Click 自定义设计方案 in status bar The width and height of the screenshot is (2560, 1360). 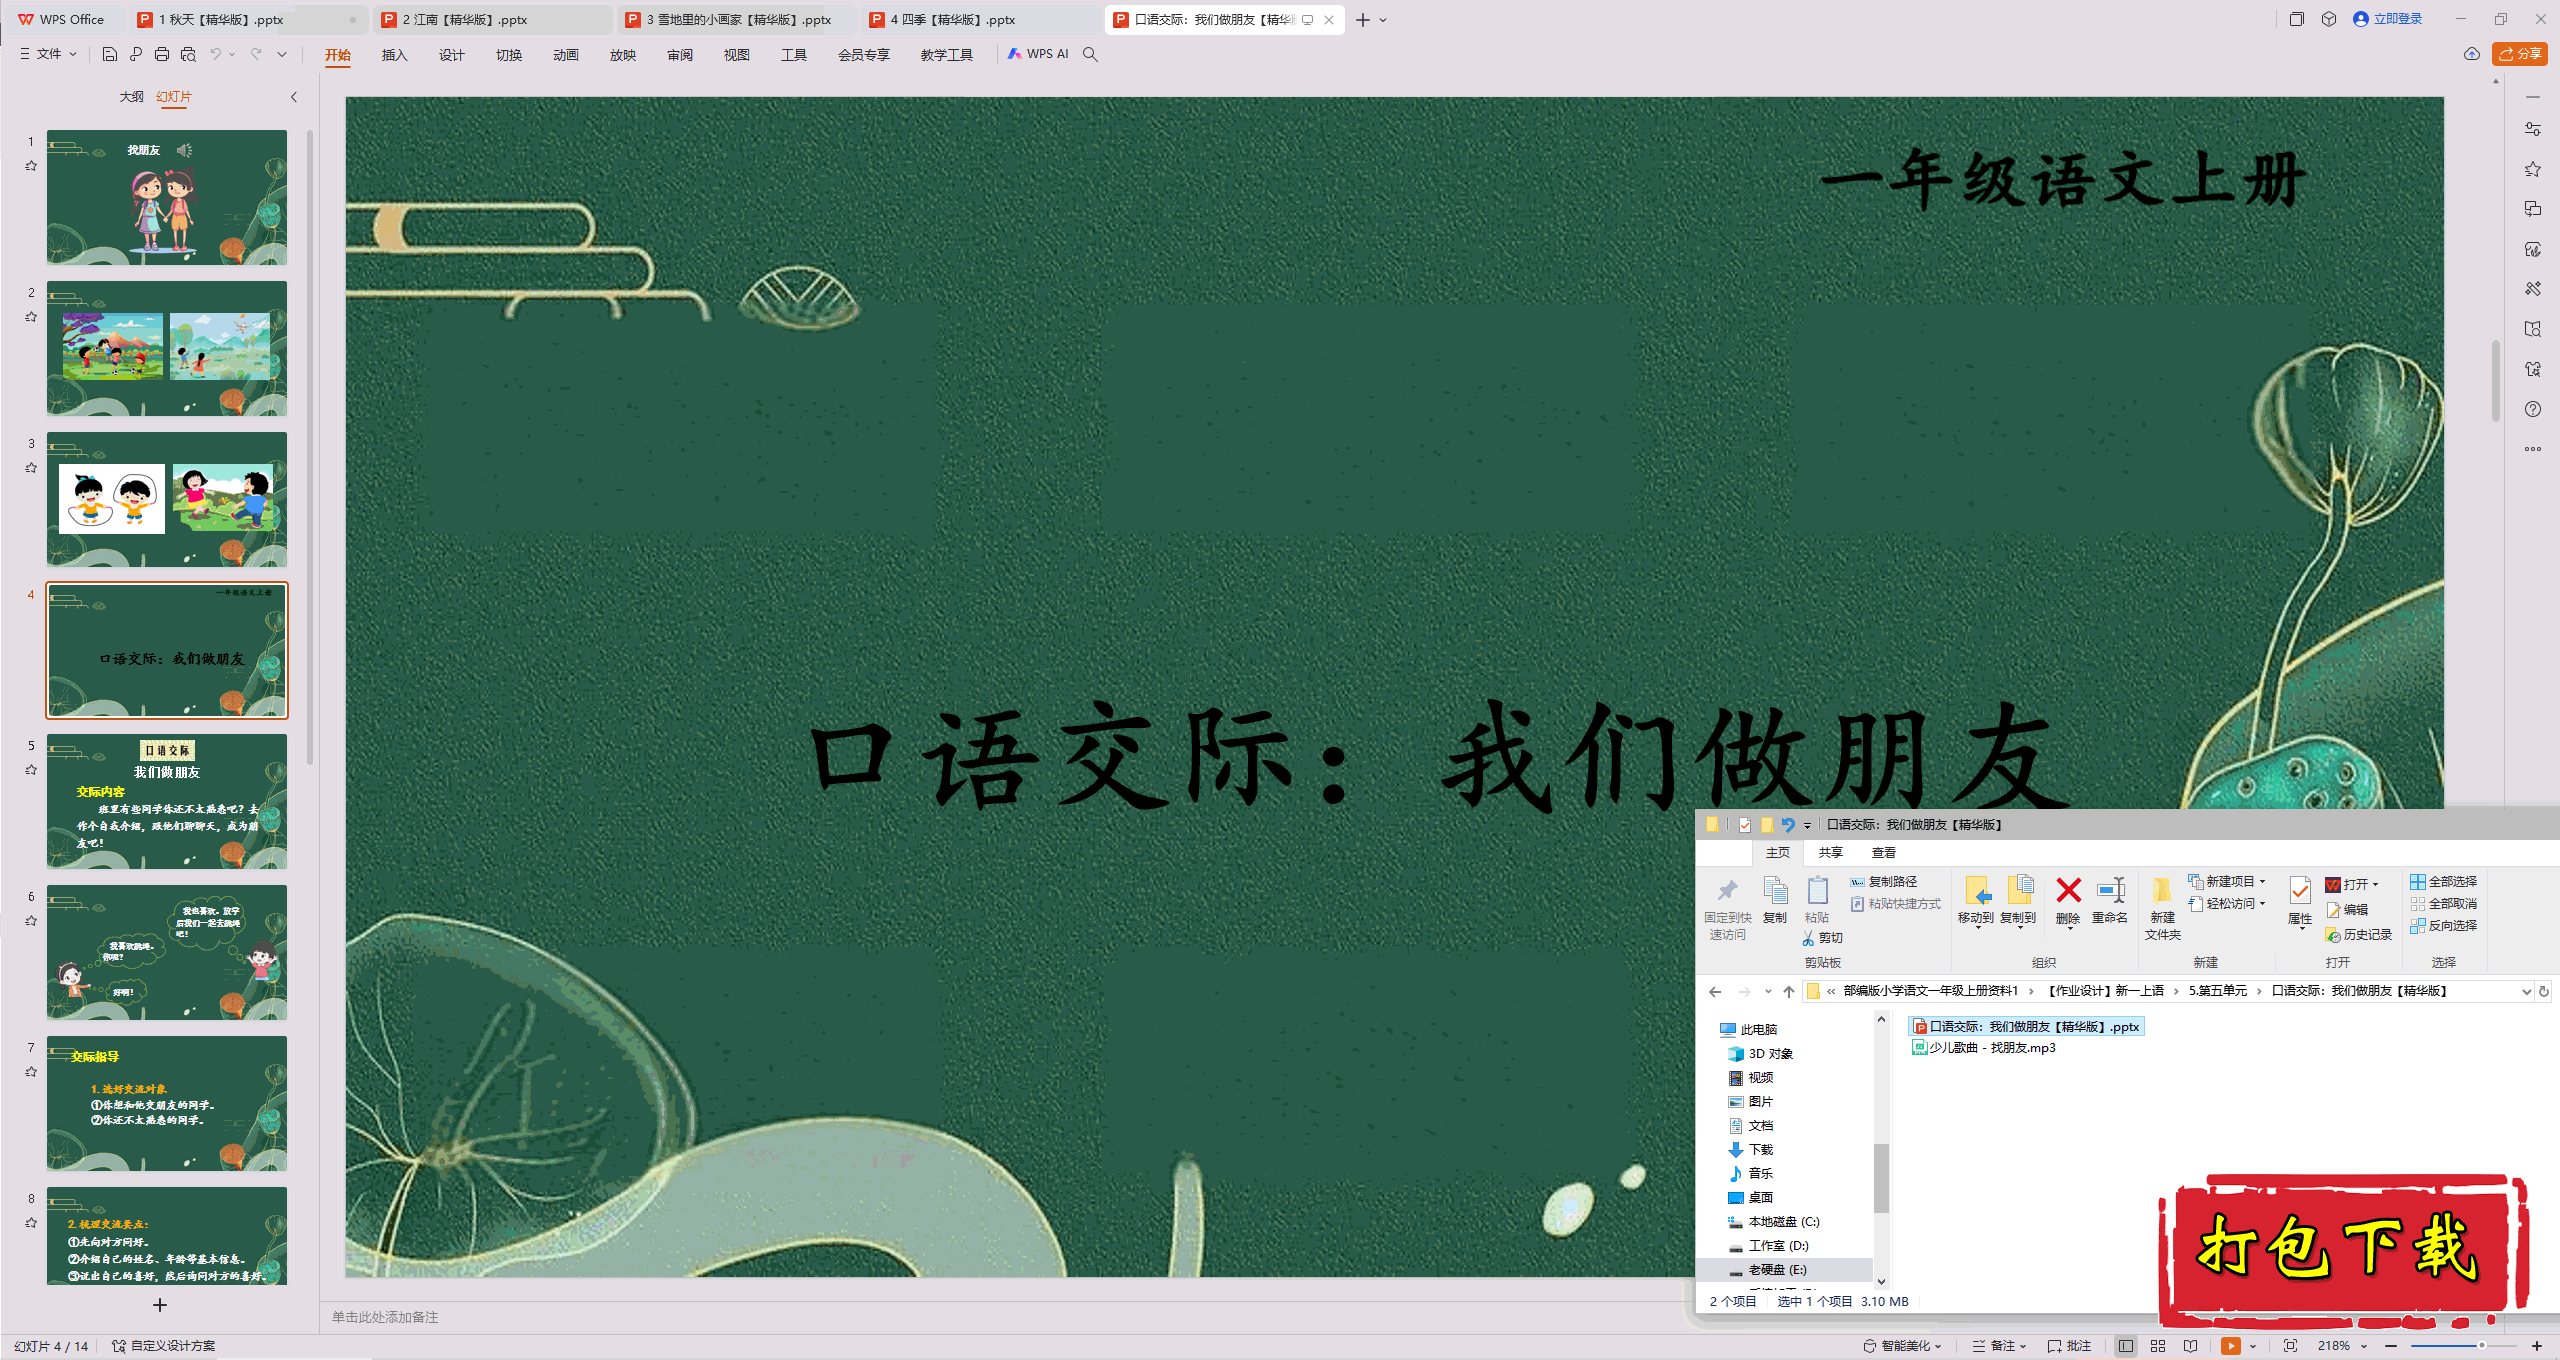pyautogui.click(x=164, y=1346)
